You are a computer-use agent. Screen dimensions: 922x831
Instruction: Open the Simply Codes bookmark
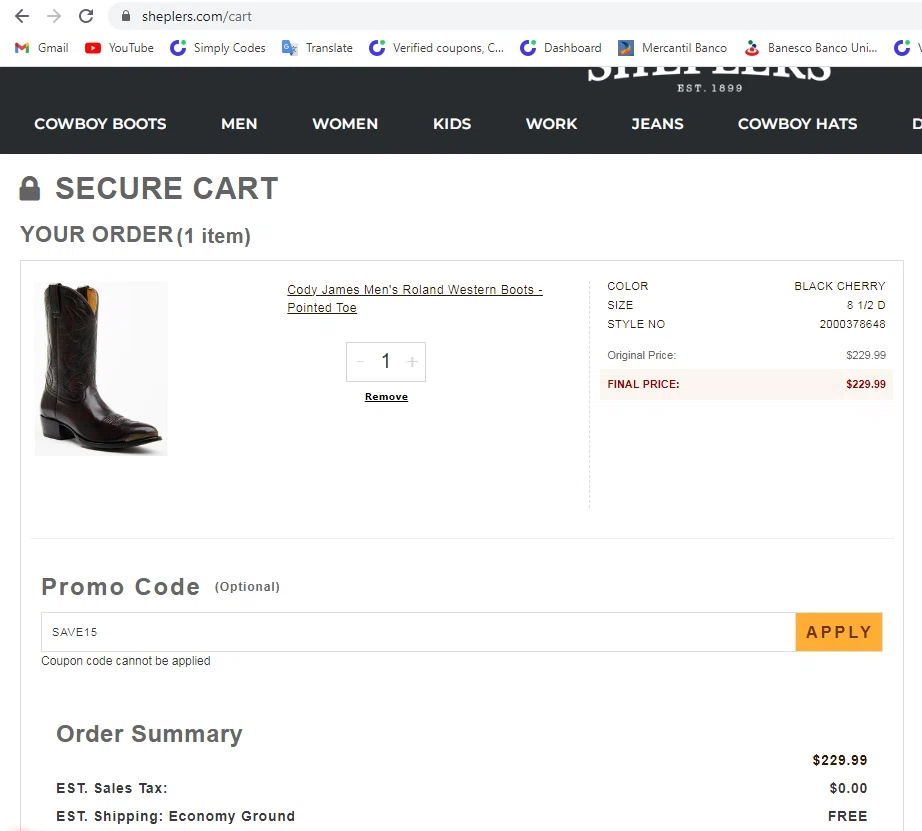point(218,48)
